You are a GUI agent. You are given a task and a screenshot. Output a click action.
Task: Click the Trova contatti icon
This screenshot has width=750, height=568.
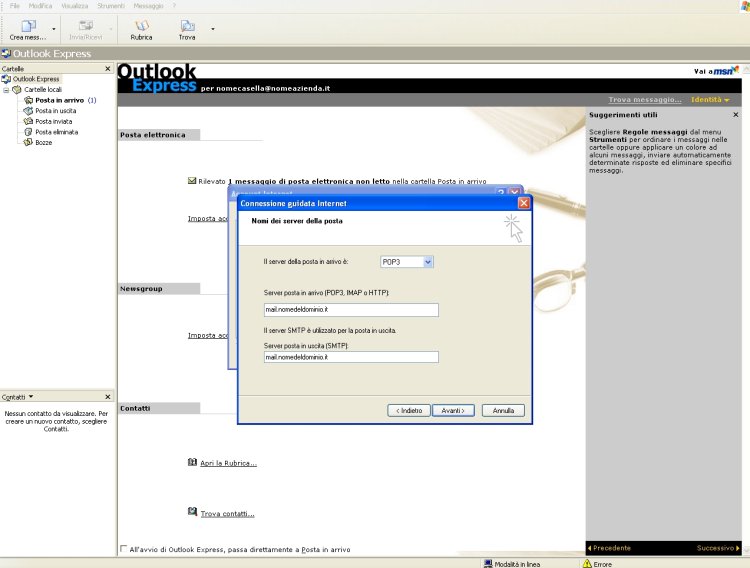pos(192,512)
